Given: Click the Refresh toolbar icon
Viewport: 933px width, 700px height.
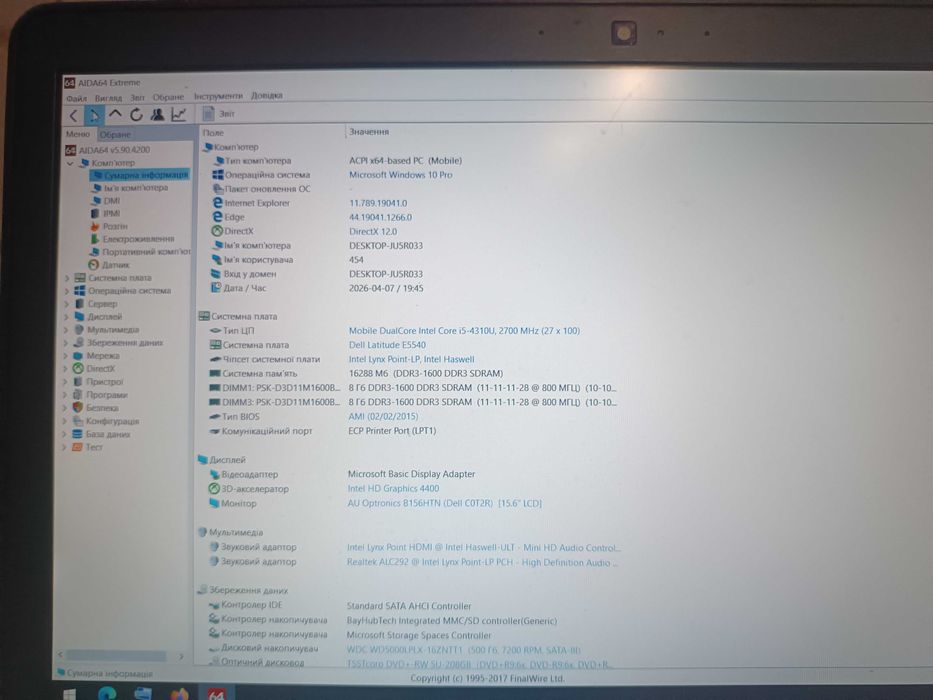Looking at the screenshot, I should [136, 115].
